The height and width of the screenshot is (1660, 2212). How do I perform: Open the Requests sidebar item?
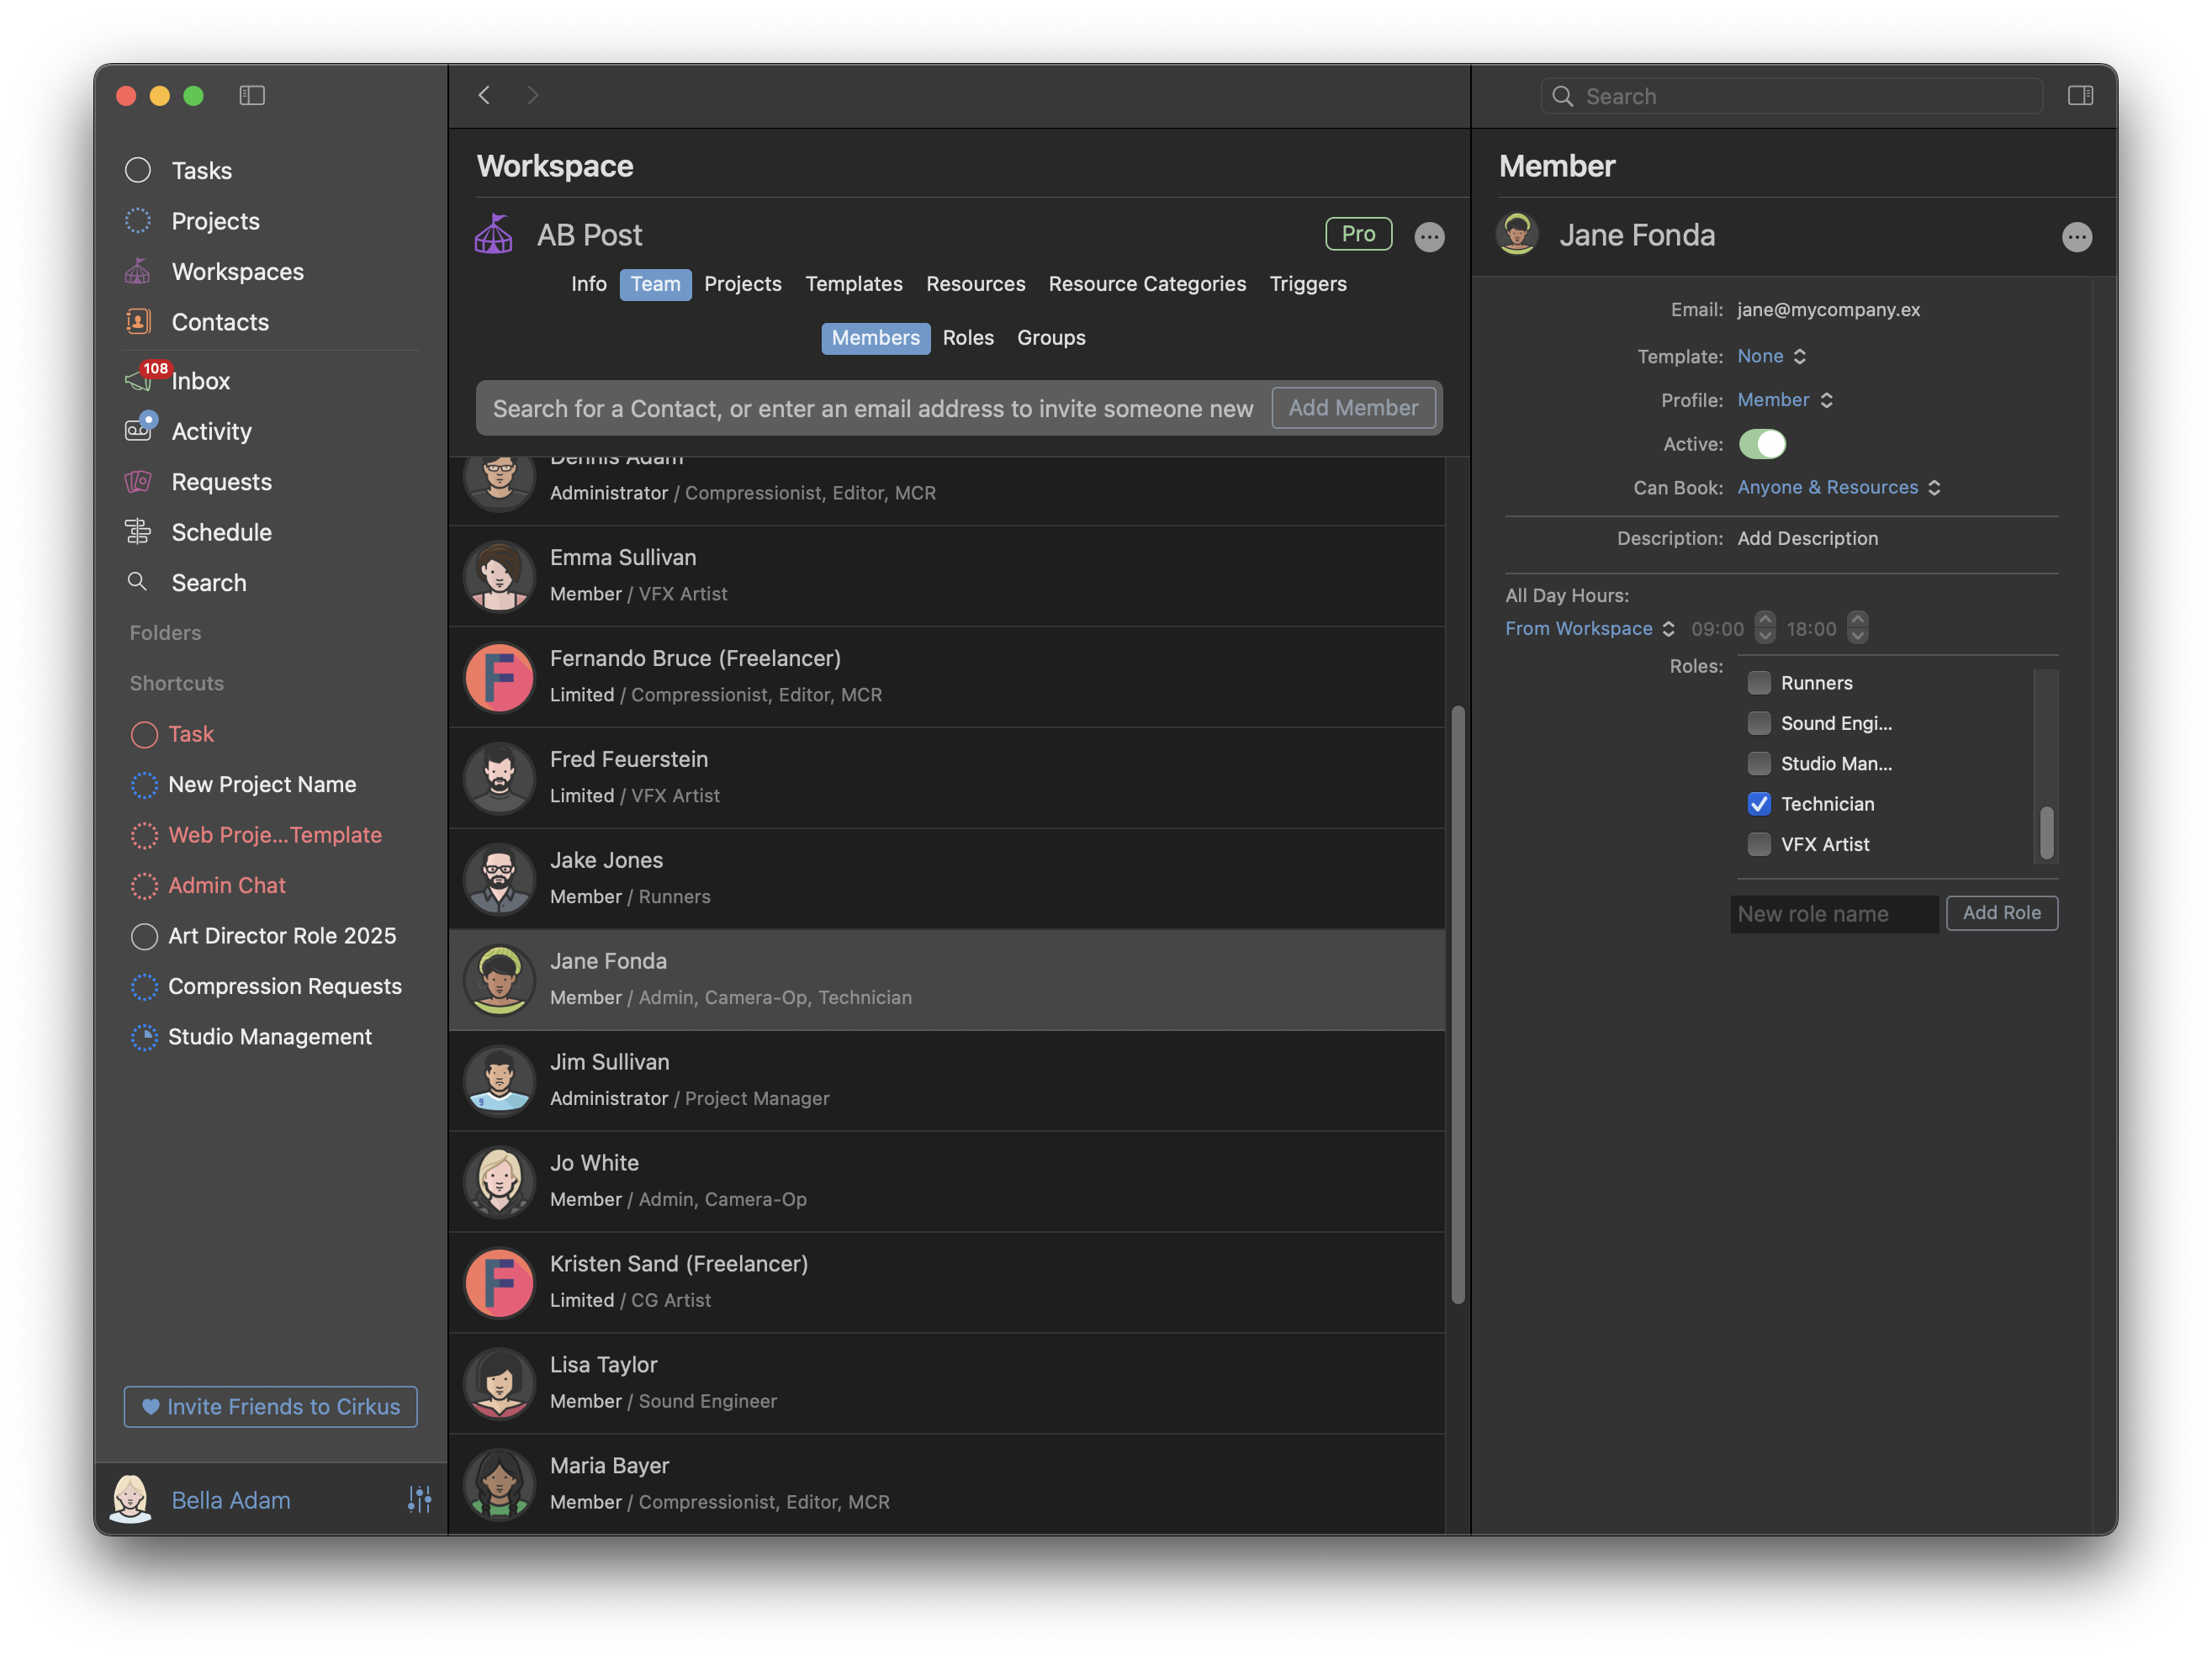[221, 482]
